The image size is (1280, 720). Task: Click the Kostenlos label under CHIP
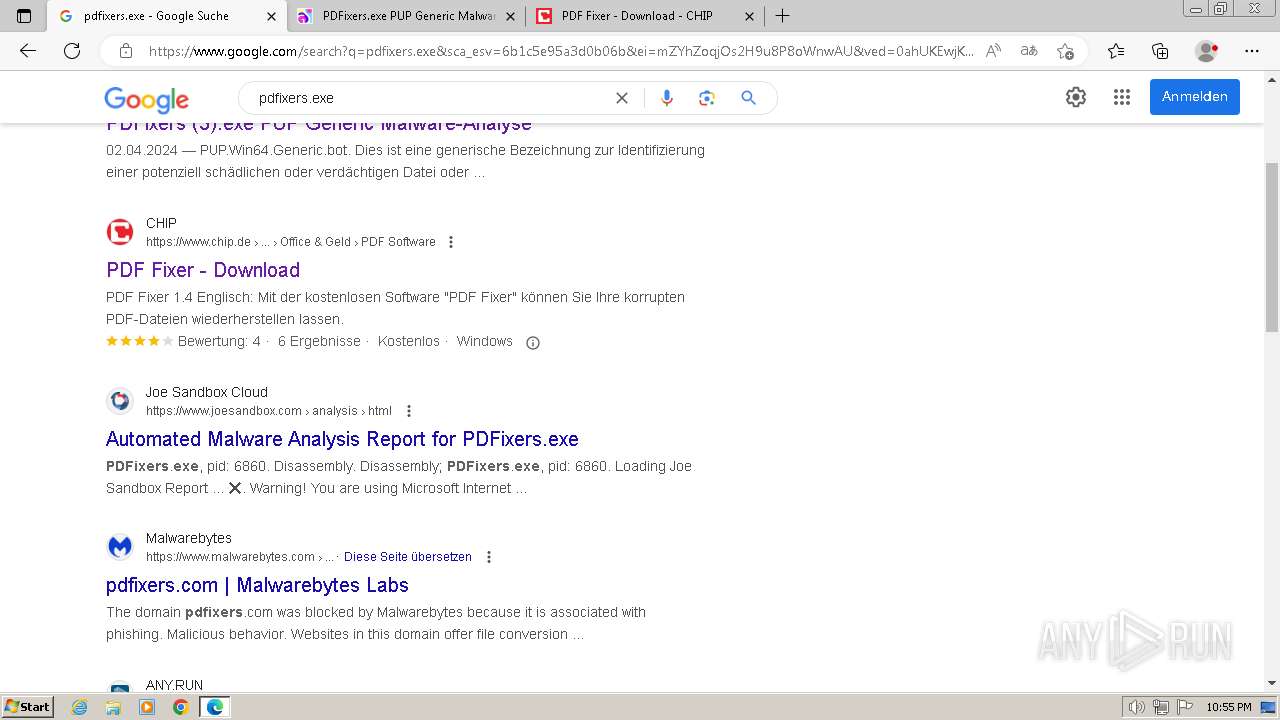click(409, 342)
